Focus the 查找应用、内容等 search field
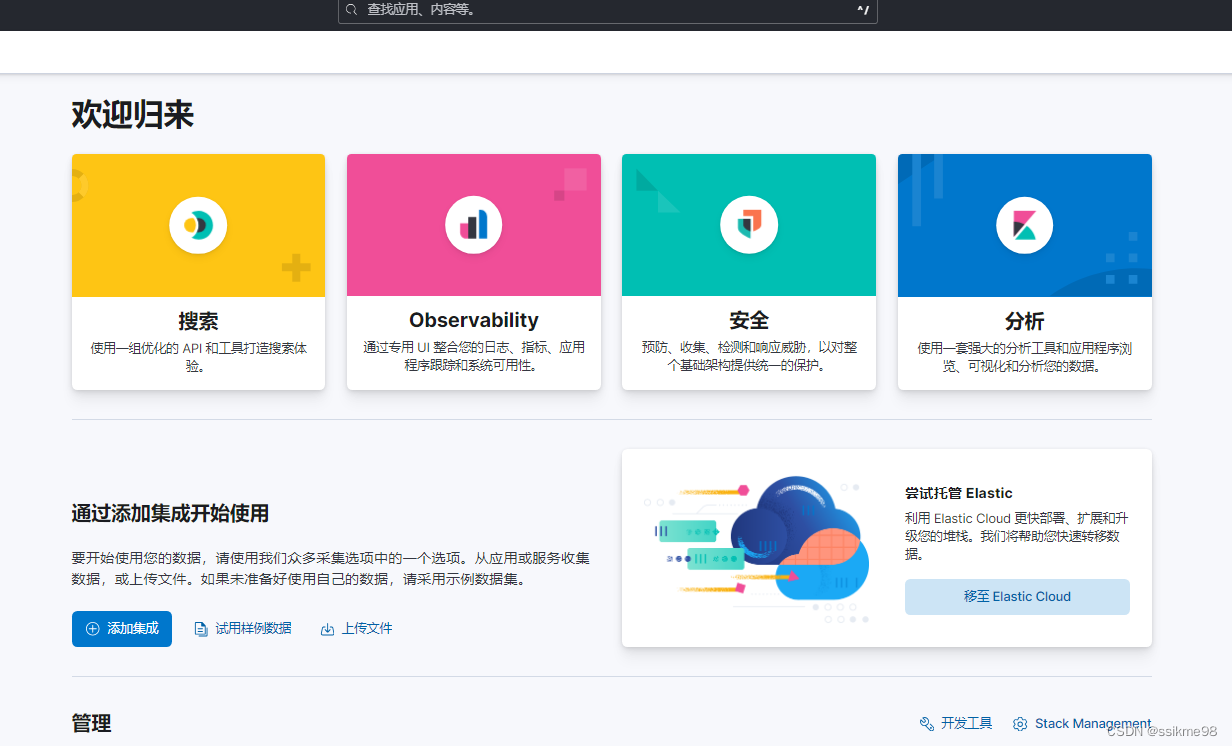Viewport: 1232px width, 746px height. (608, 10)
